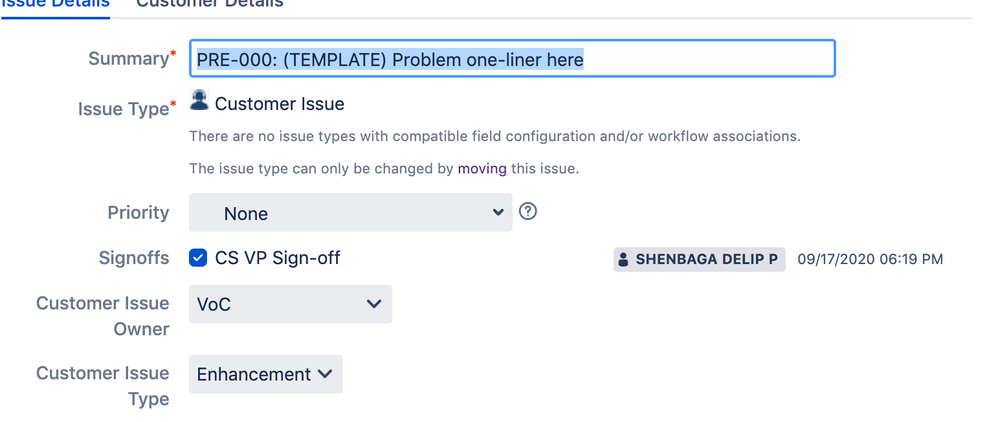The height and width of the screenshot is (422, 998).
Task: Click the Customer Issue headset icon
Action: coord(199,100)
